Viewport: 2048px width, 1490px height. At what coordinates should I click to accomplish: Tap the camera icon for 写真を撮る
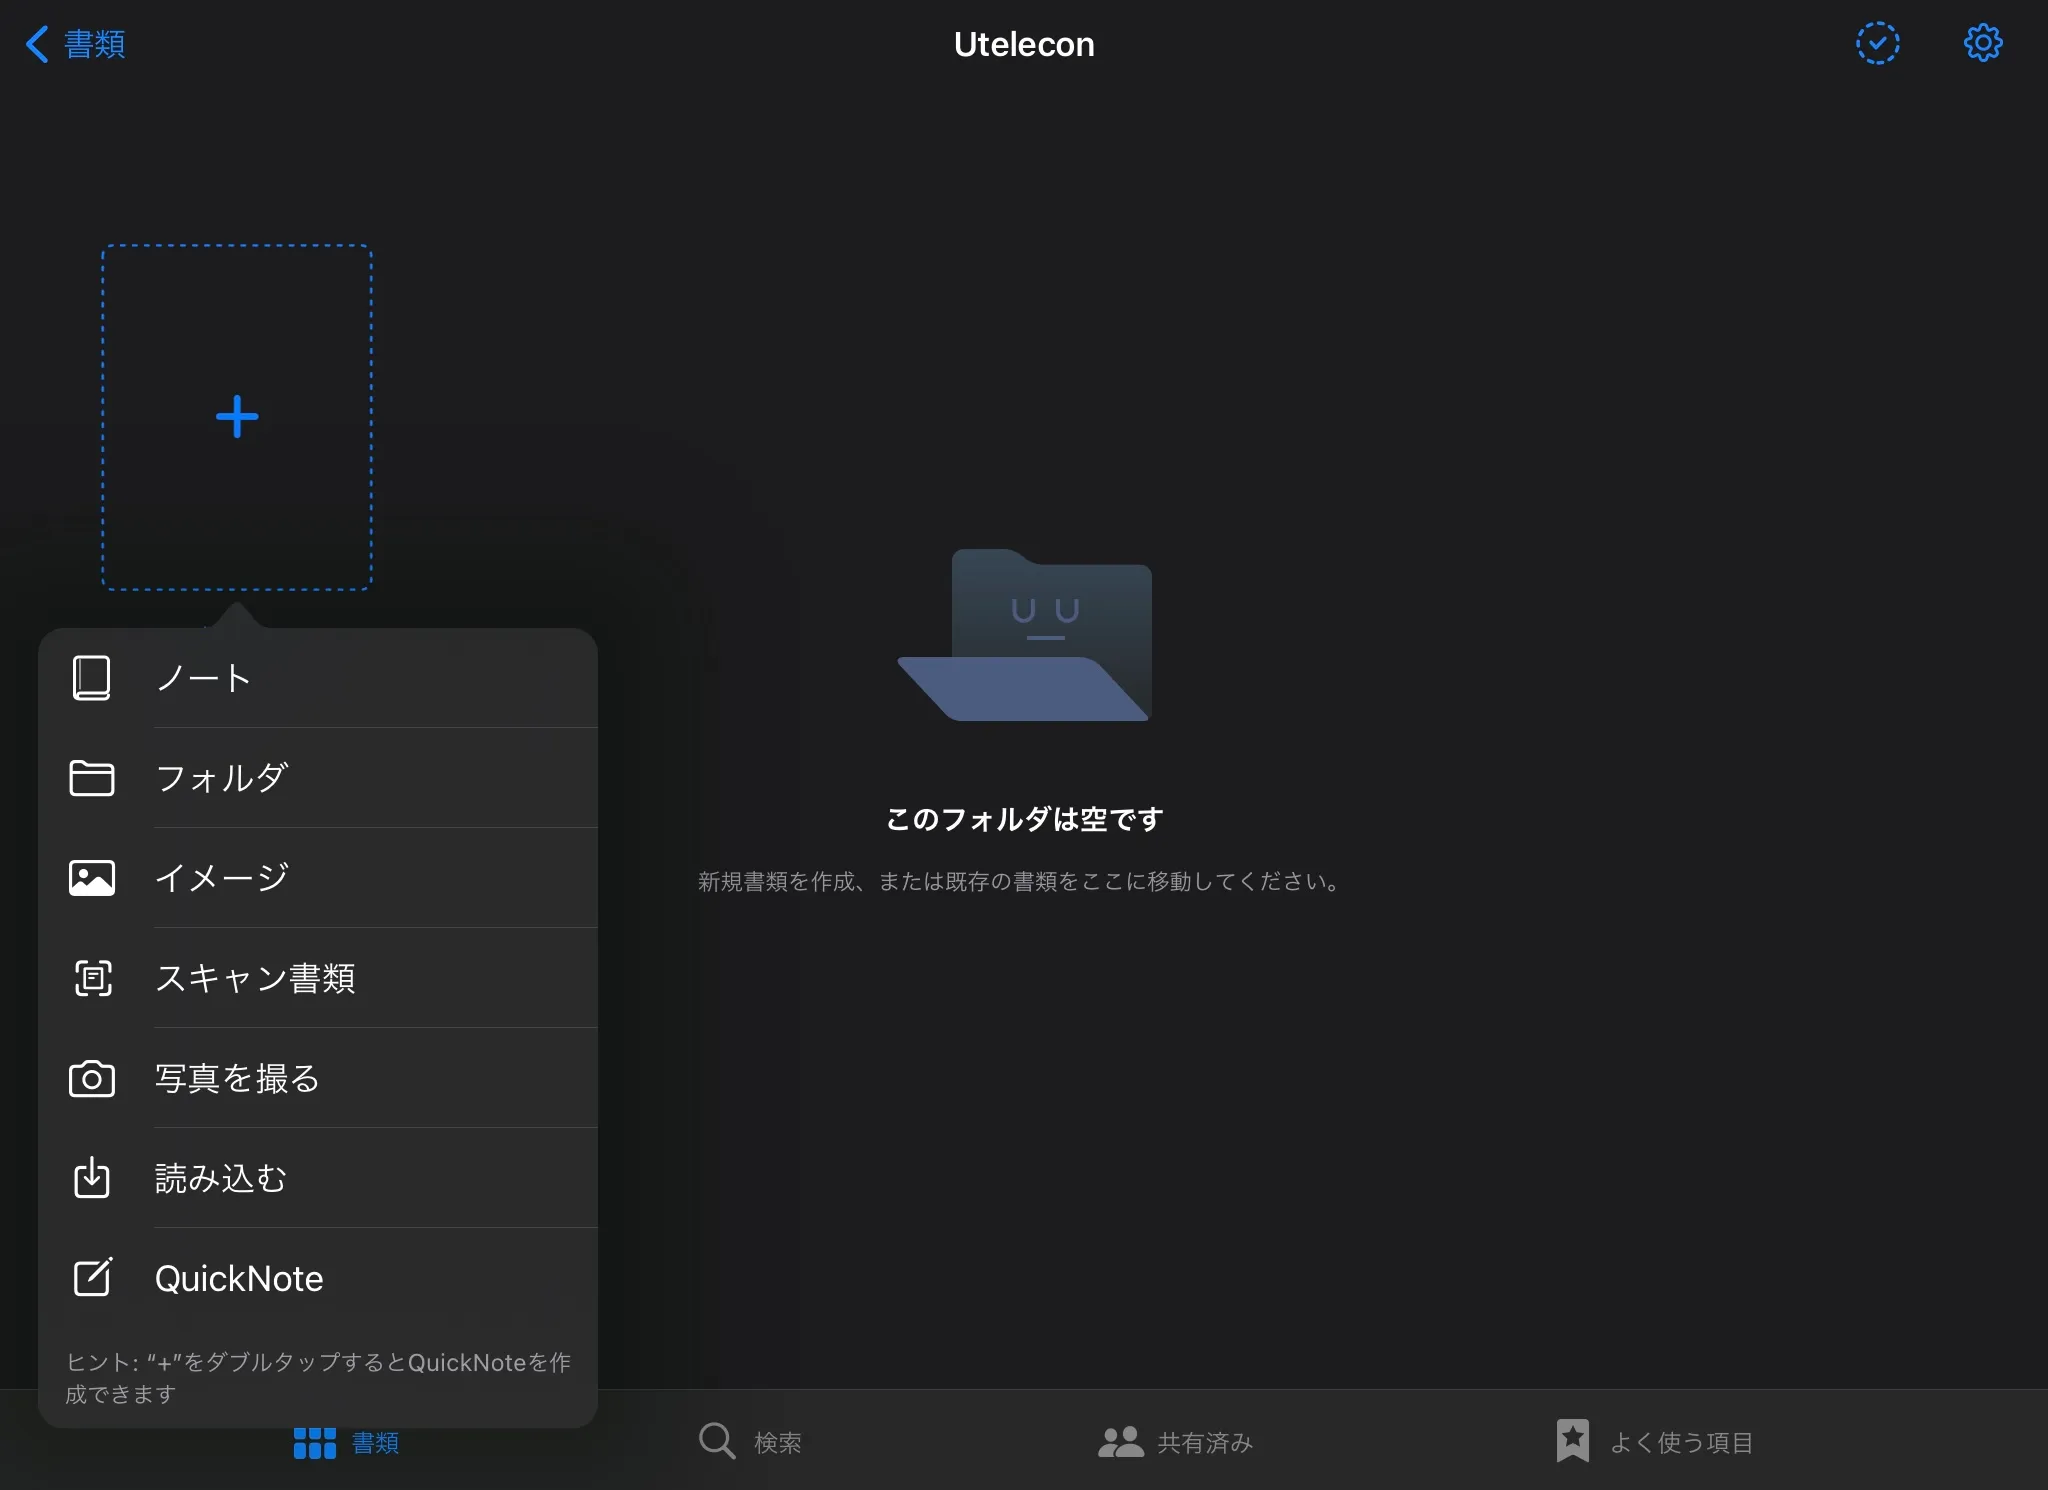point(91,1079)
